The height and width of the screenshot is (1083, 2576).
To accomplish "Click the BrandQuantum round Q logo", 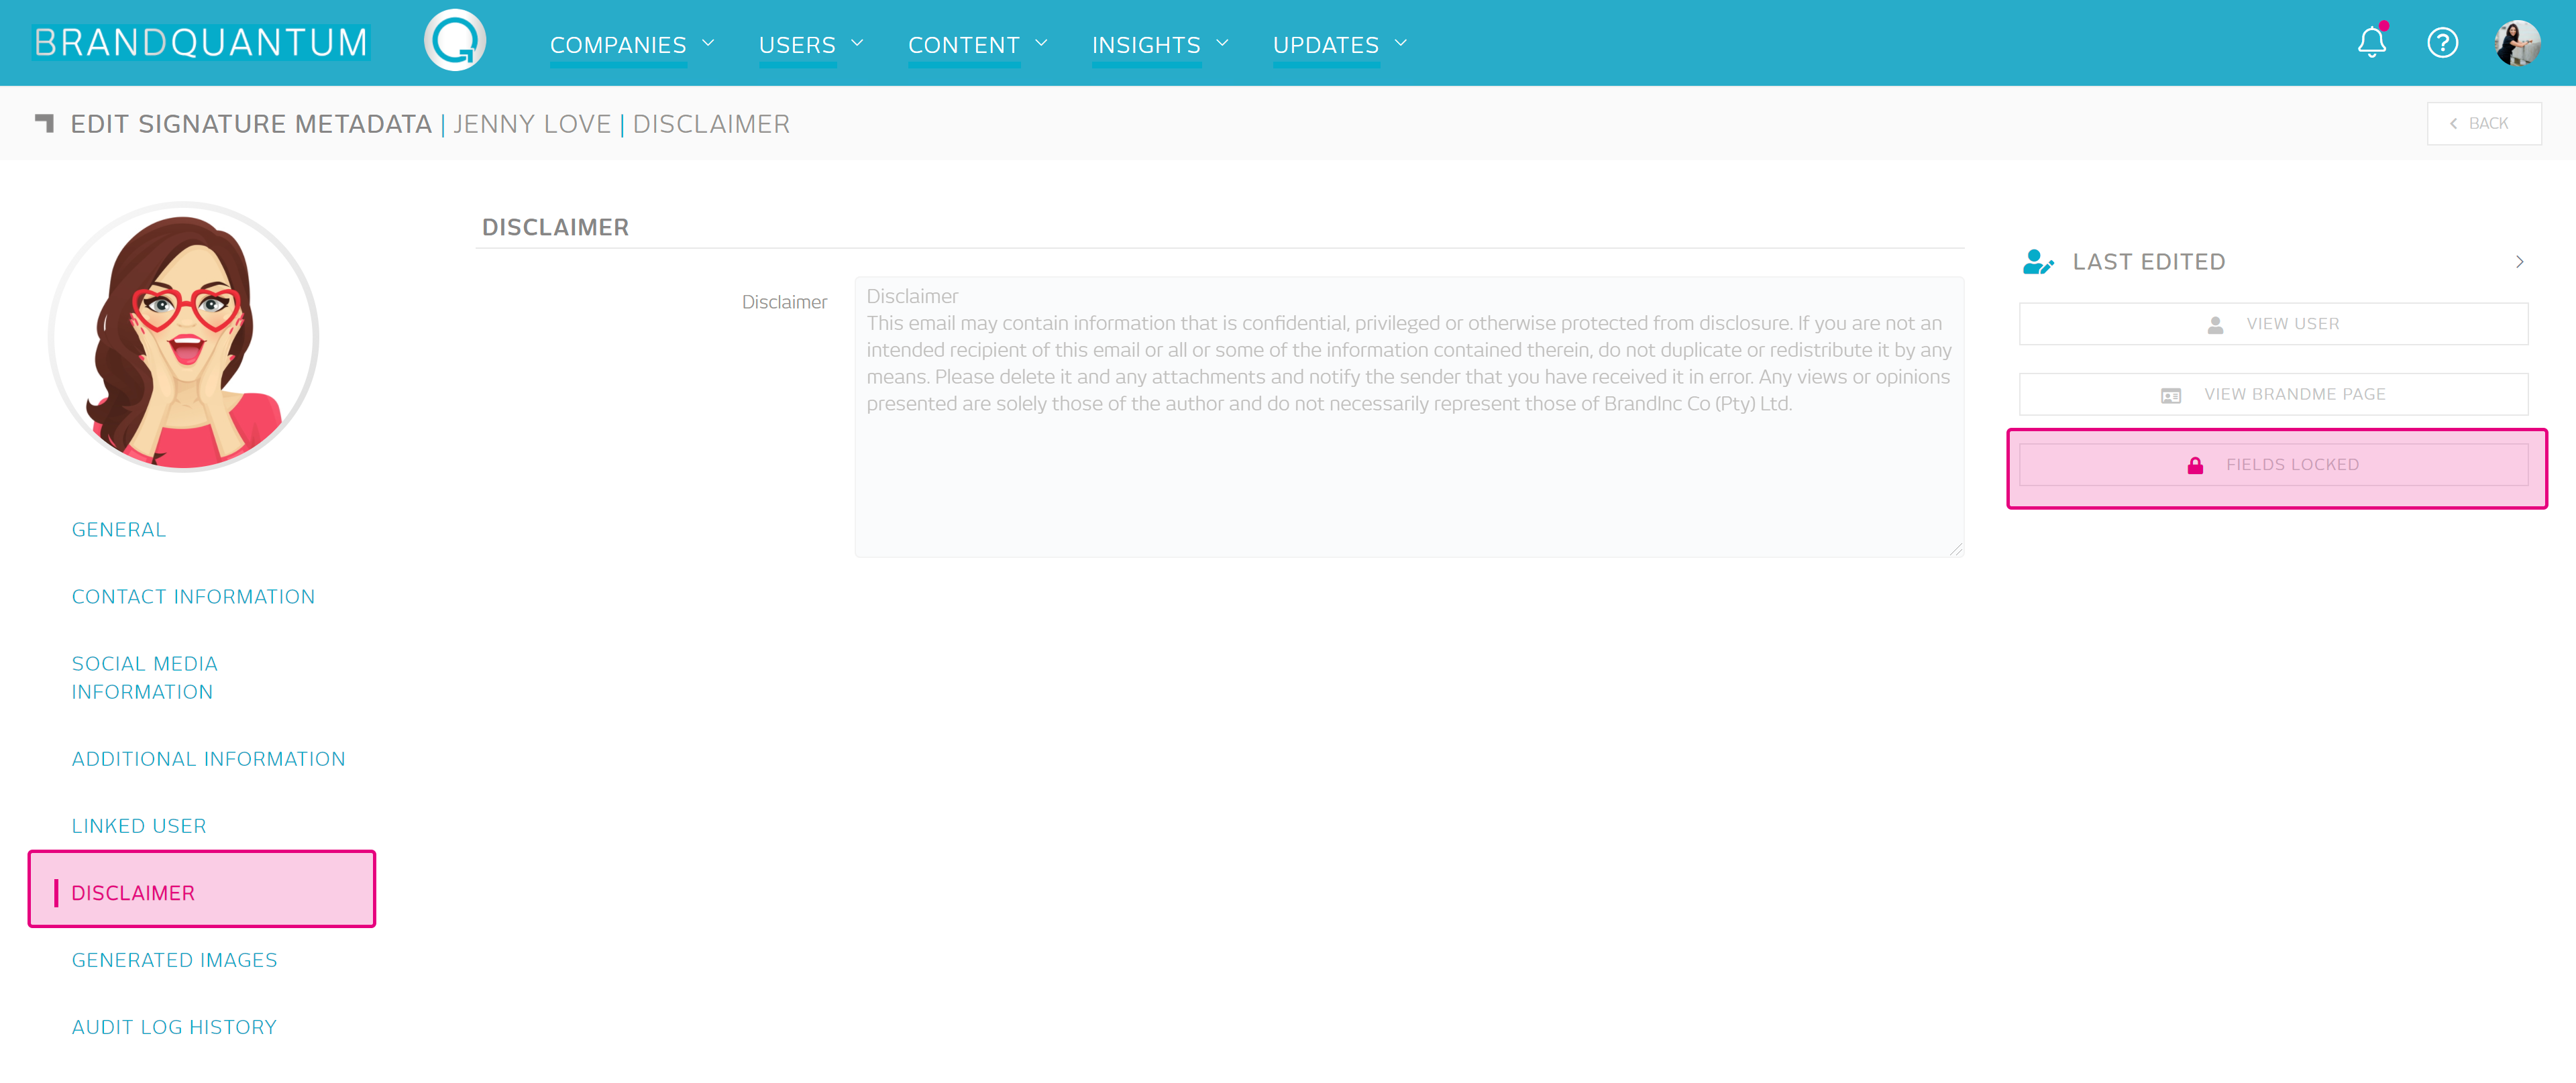I will (455, 41).
